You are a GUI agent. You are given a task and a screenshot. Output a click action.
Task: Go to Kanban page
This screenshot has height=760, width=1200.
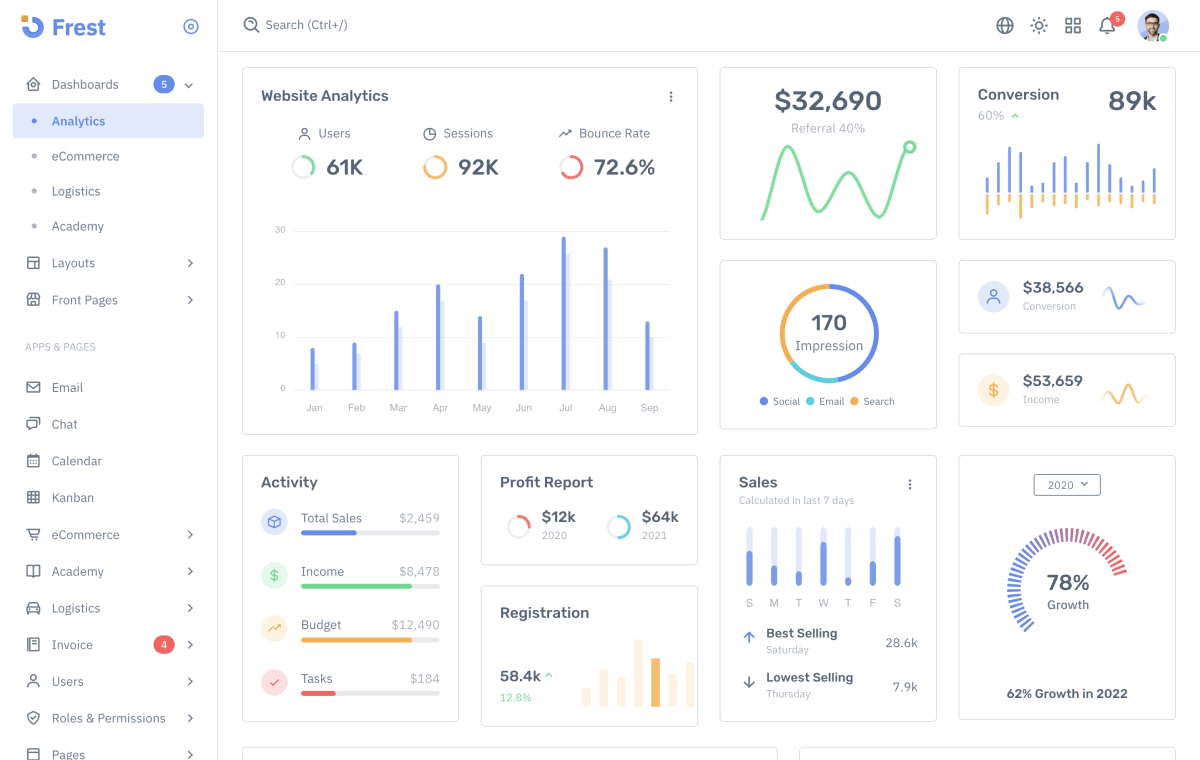(x=72, y=498)
